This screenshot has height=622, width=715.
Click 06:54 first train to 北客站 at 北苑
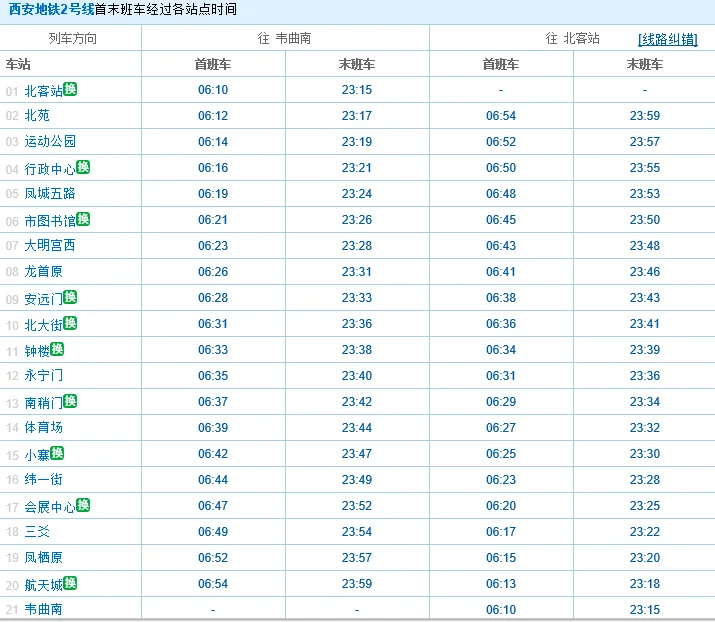[501, 116]
